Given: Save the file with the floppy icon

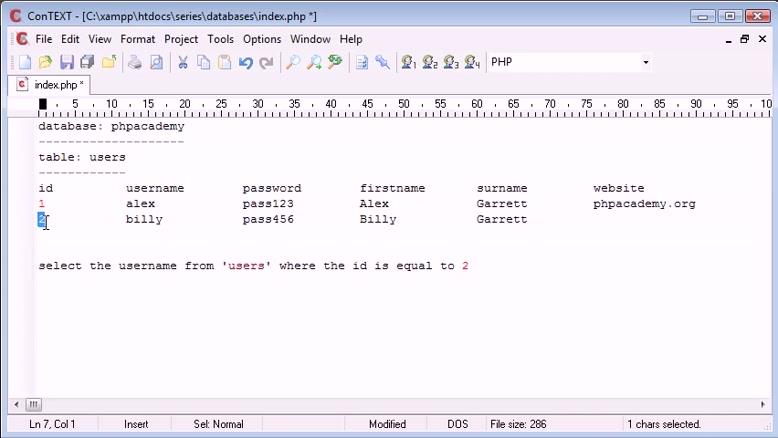Looking at the screenshot, I should (x=66, y=63).
